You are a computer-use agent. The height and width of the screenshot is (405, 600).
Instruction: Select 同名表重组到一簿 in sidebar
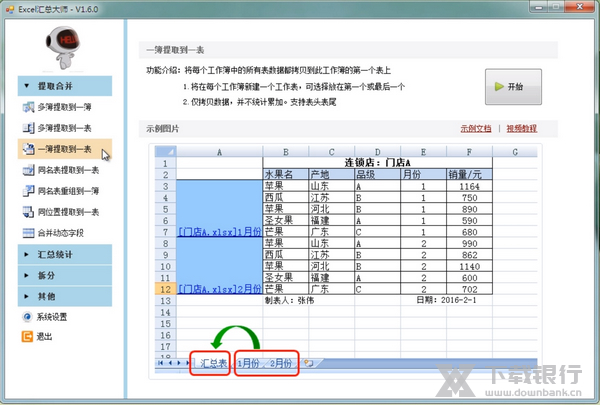65,191
